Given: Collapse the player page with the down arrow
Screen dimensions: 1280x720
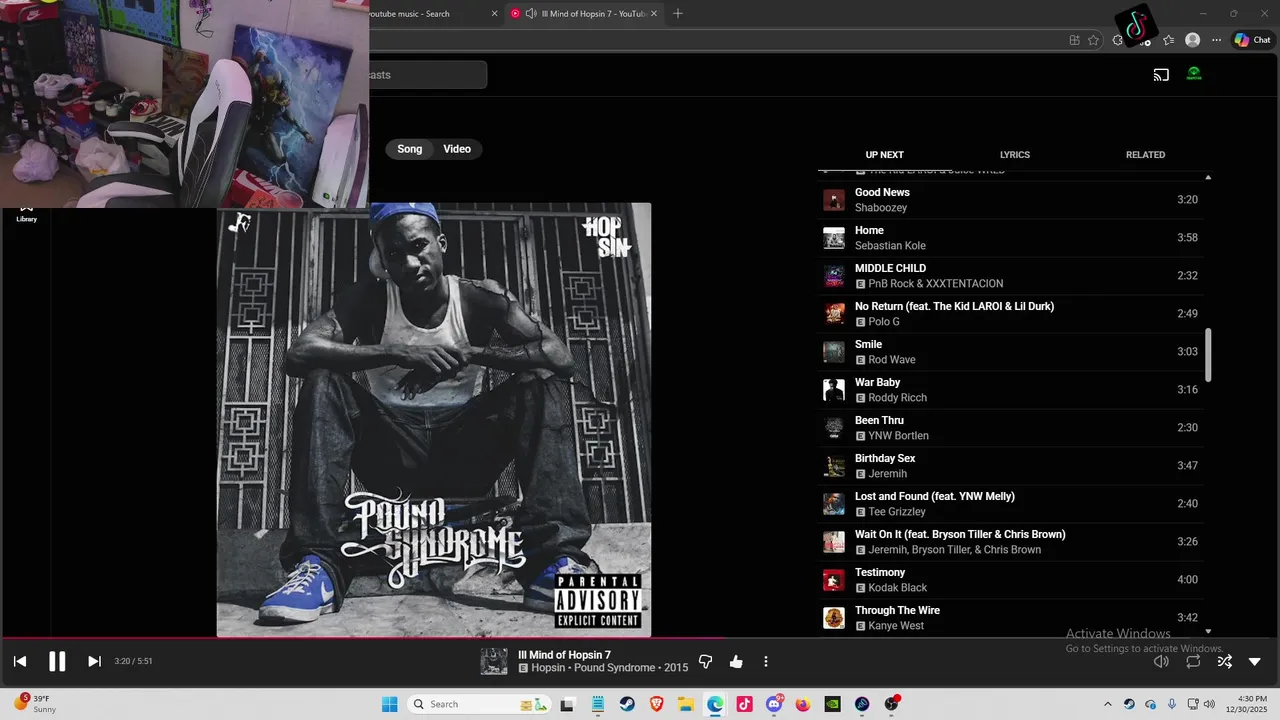Looking at the screenshot, I should (1255, 661).
